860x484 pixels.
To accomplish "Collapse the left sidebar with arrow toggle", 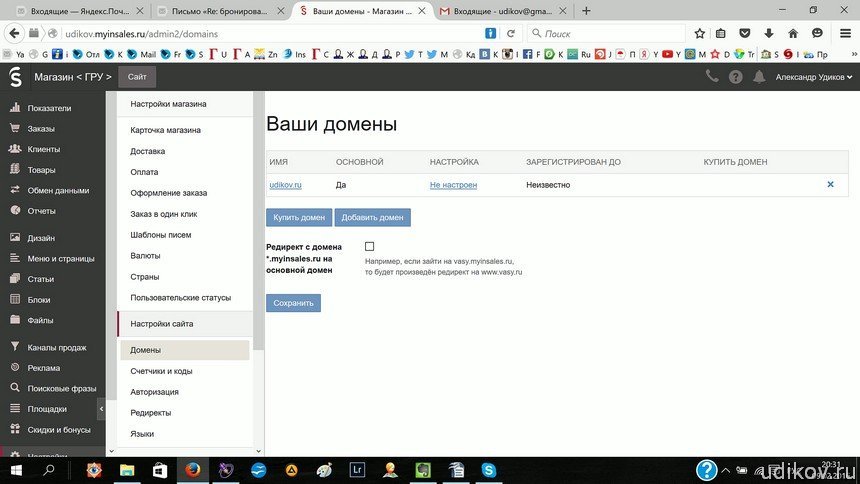I will coord(100,409).
